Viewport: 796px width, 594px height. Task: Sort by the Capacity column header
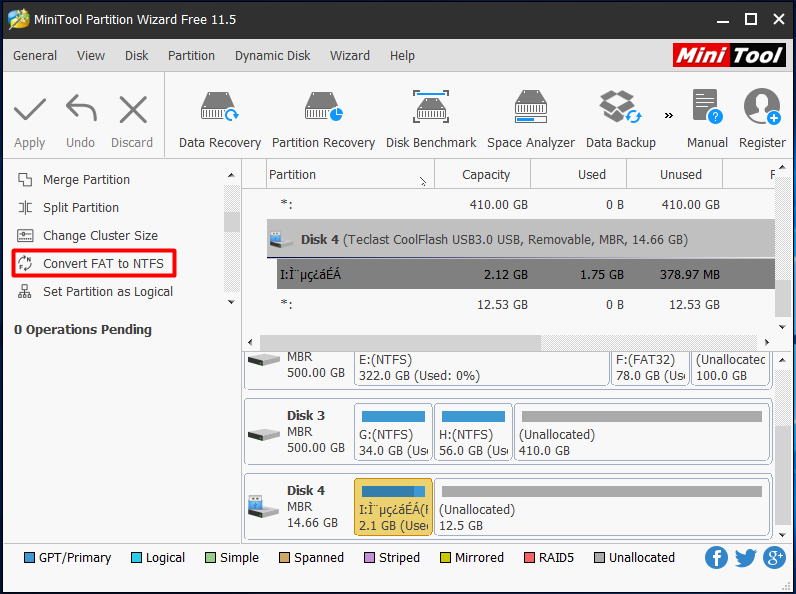[x=482, y=175]
